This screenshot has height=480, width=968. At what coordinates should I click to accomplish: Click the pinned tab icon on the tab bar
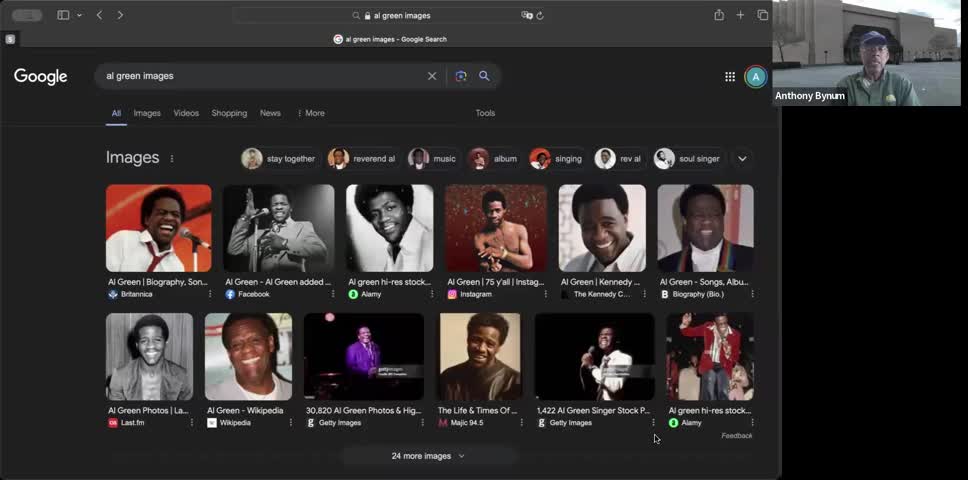(x=10, y=39)
